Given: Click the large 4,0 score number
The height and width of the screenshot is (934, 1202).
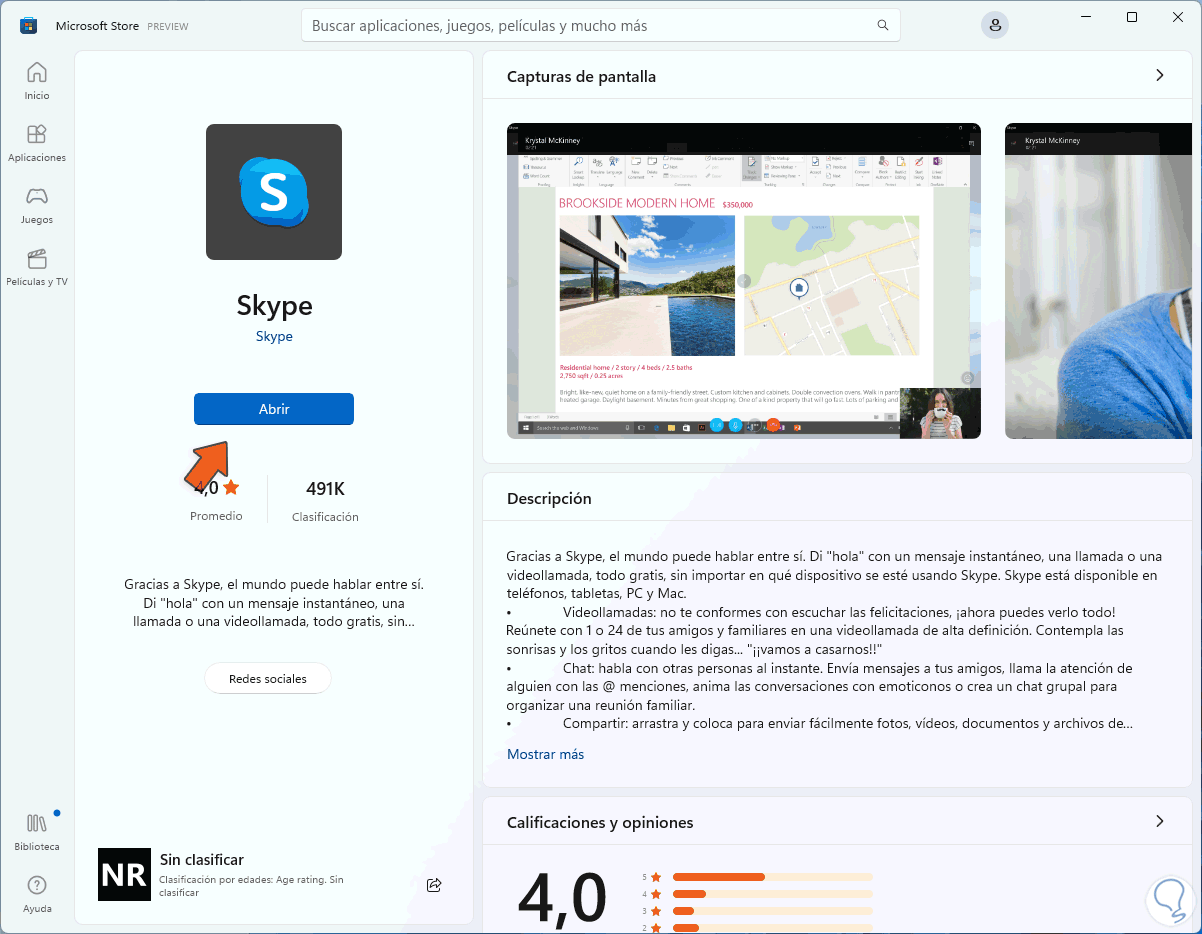Looking at the screenshot, I should coord(563,897).
